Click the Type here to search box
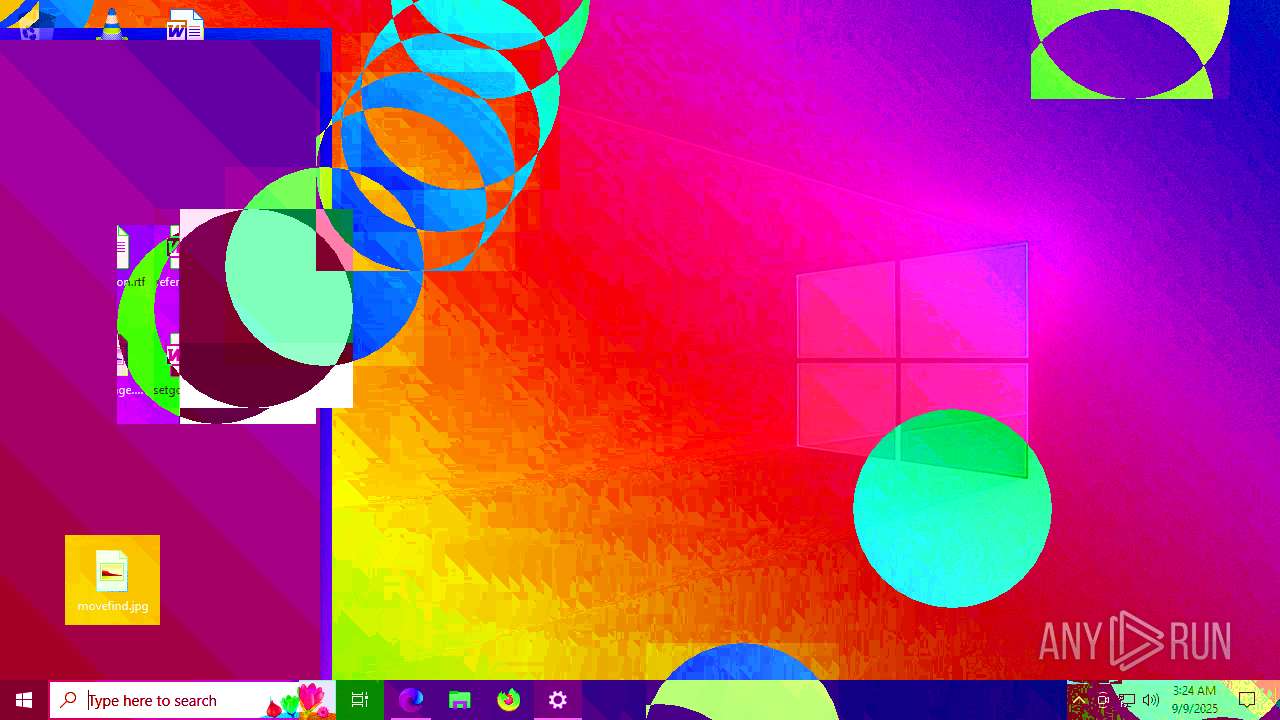 (x=191, y=700)
